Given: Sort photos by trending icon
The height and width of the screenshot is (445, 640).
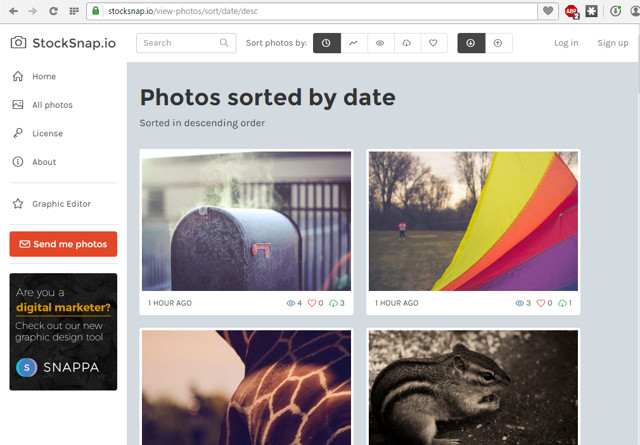Looking at the screenshot, I should pos(353,43).
